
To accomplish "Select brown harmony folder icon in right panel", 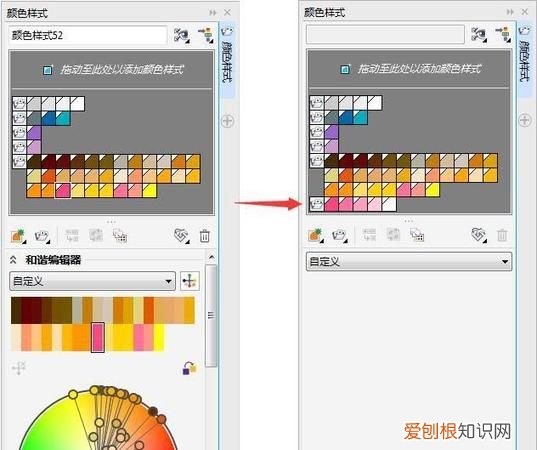I will tap(317, 161).
